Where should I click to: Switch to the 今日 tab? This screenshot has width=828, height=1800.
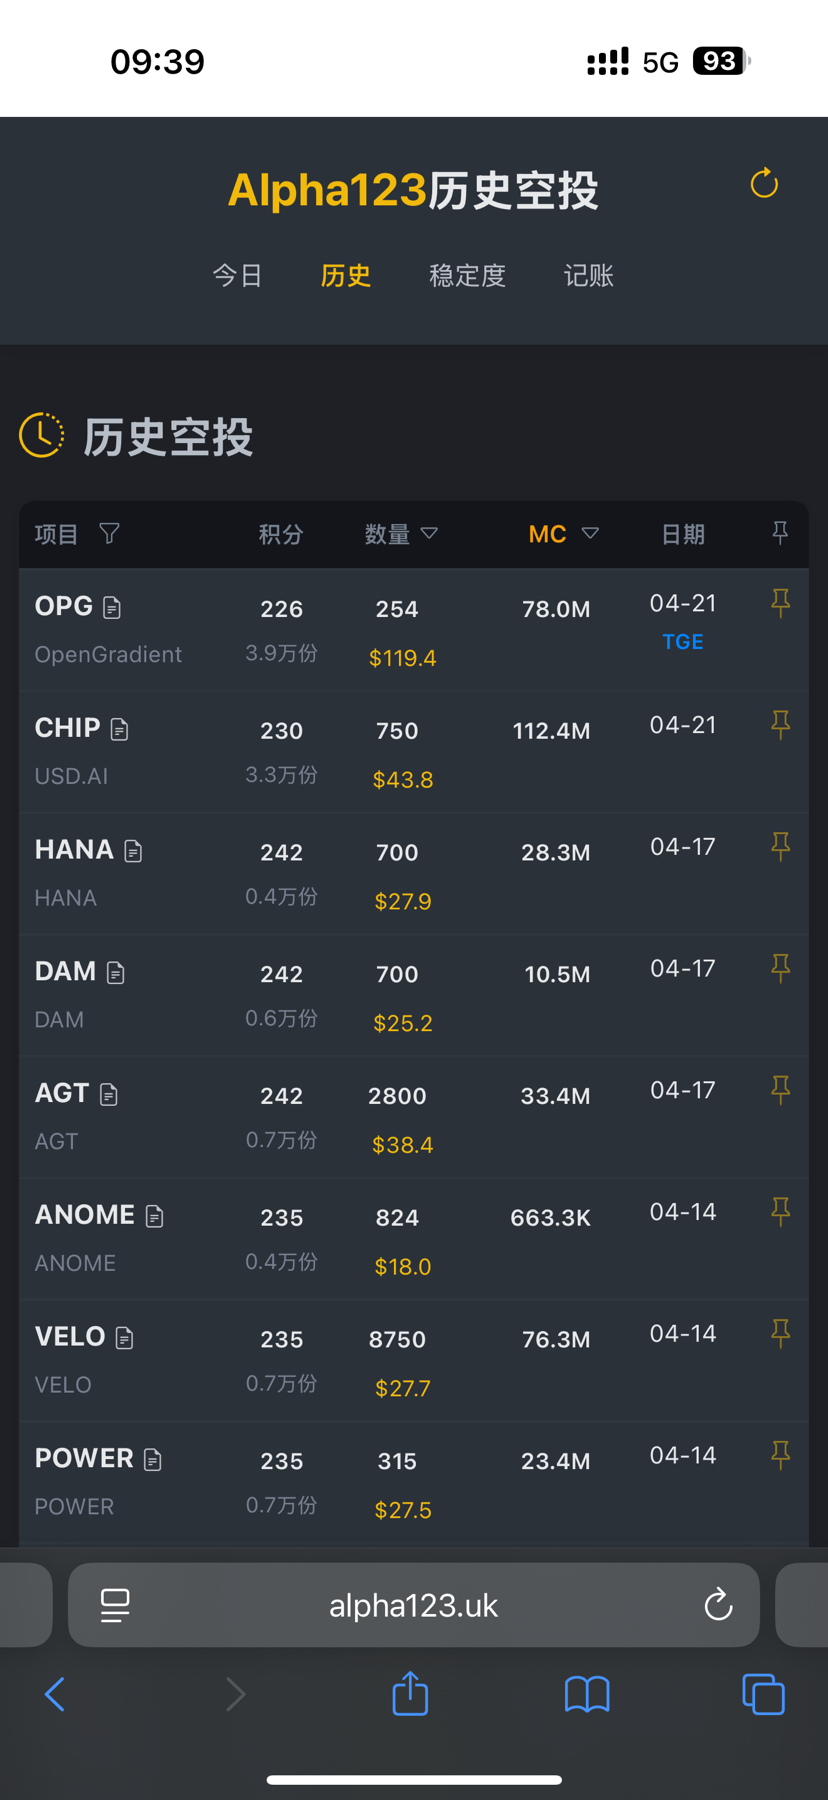click(237, 276)
